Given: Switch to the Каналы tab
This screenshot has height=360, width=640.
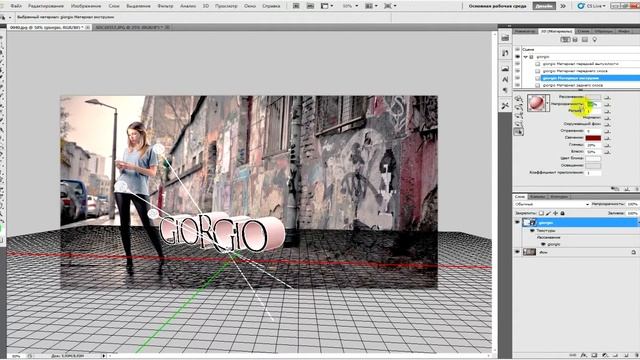Looking at the screenshot, I should tap(537, 197).
